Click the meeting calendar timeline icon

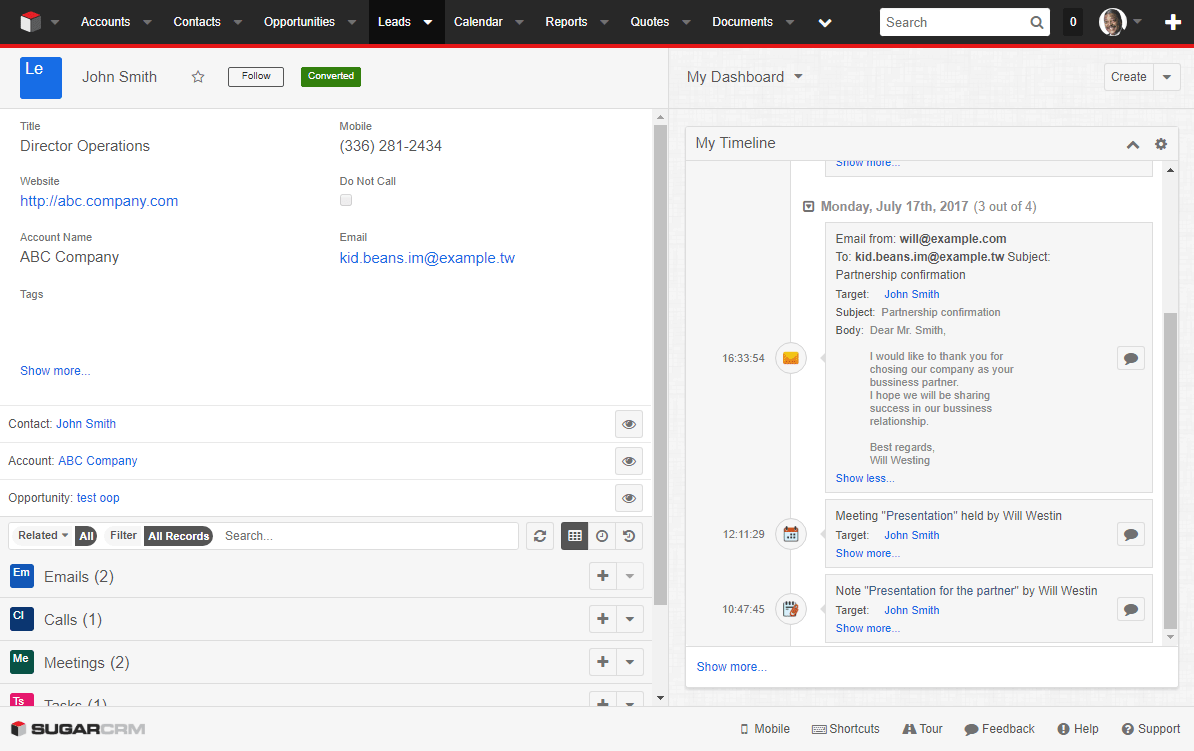791,534
